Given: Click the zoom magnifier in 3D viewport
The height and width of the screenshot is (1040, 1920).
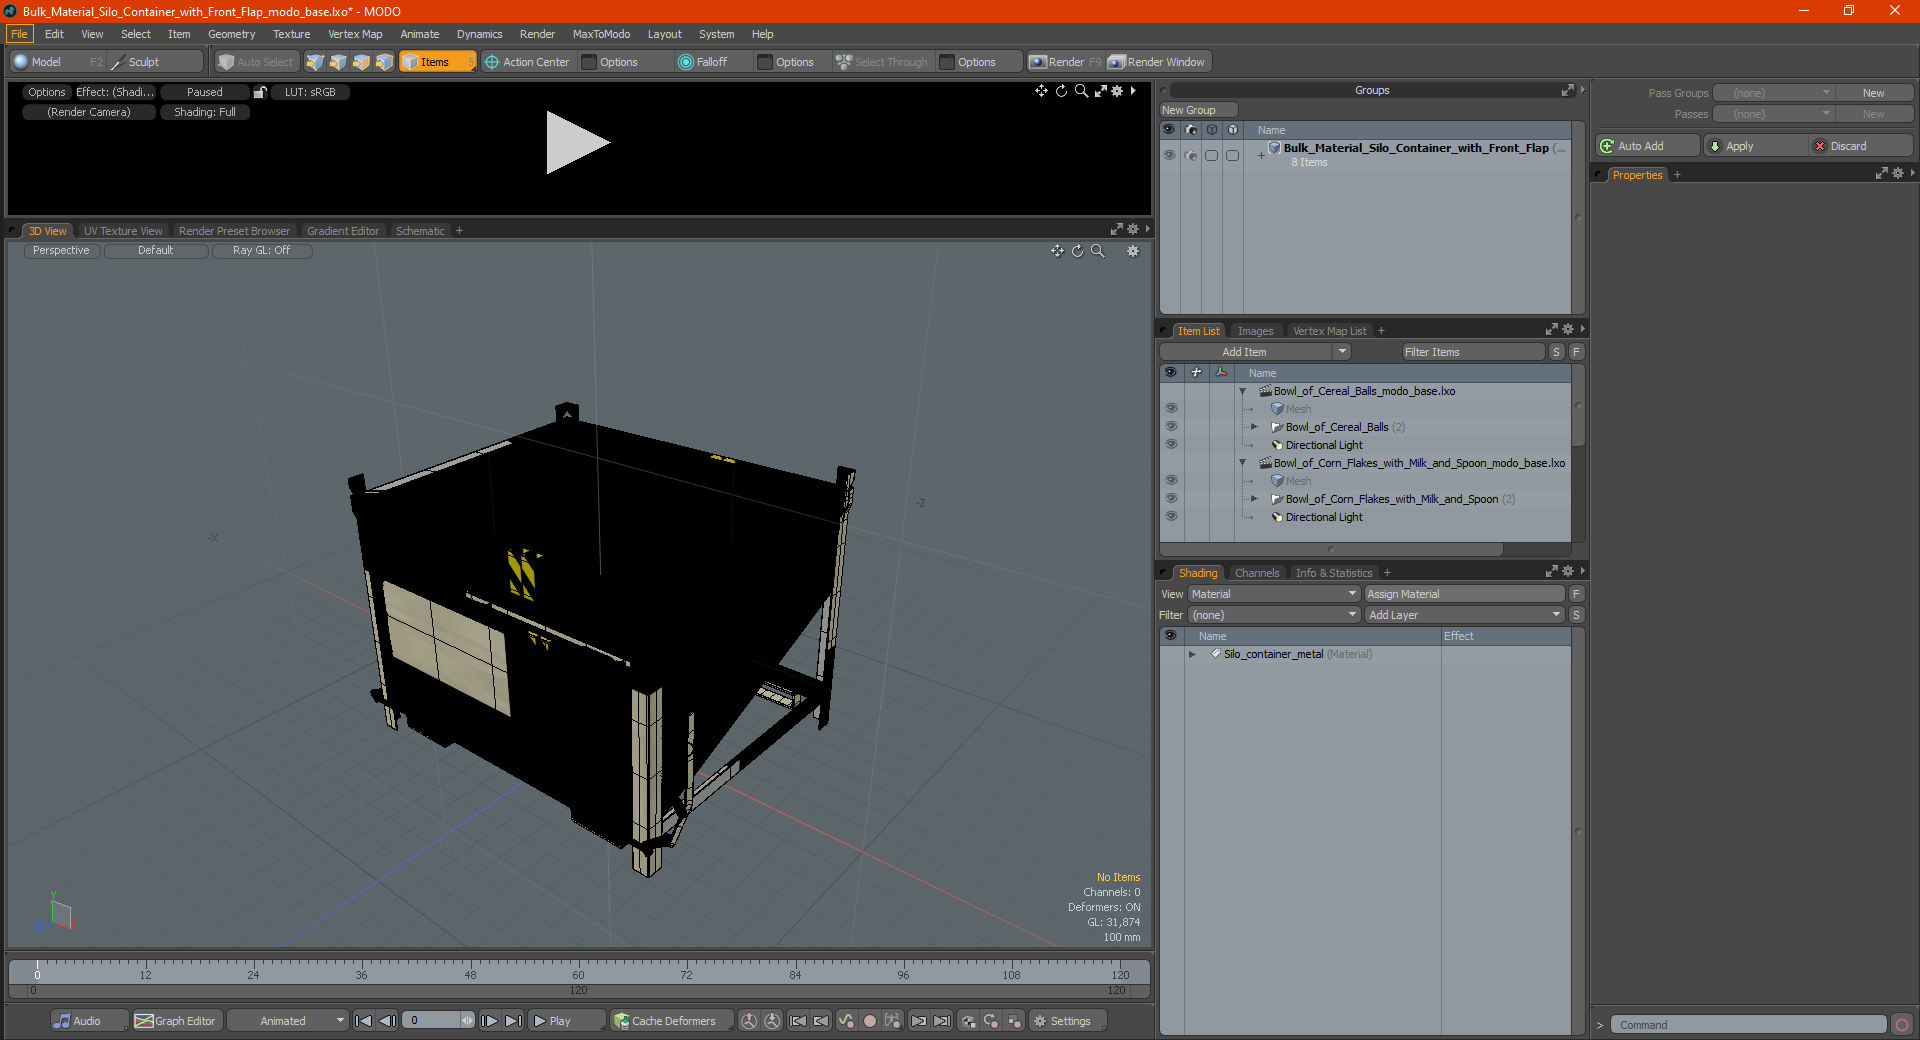Looking at the screenshot, I should (x=1098, y=251).
